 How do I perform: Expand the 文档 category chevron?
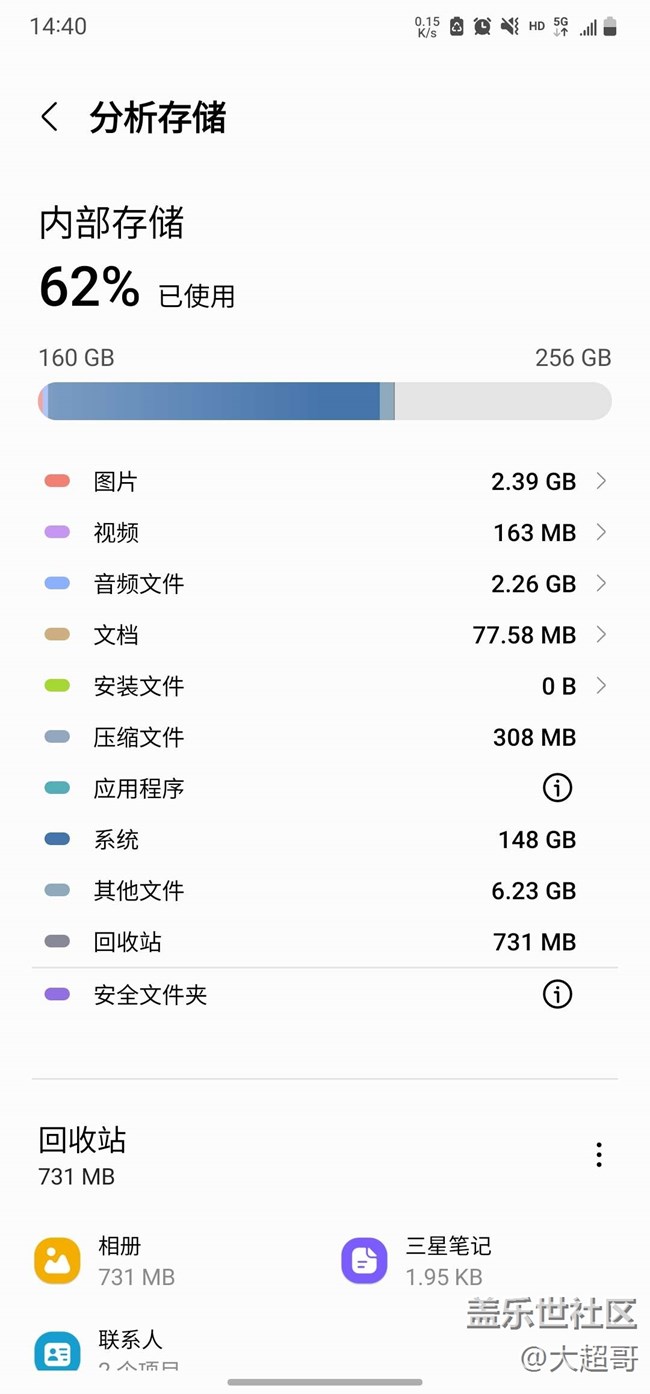point(601,634)
